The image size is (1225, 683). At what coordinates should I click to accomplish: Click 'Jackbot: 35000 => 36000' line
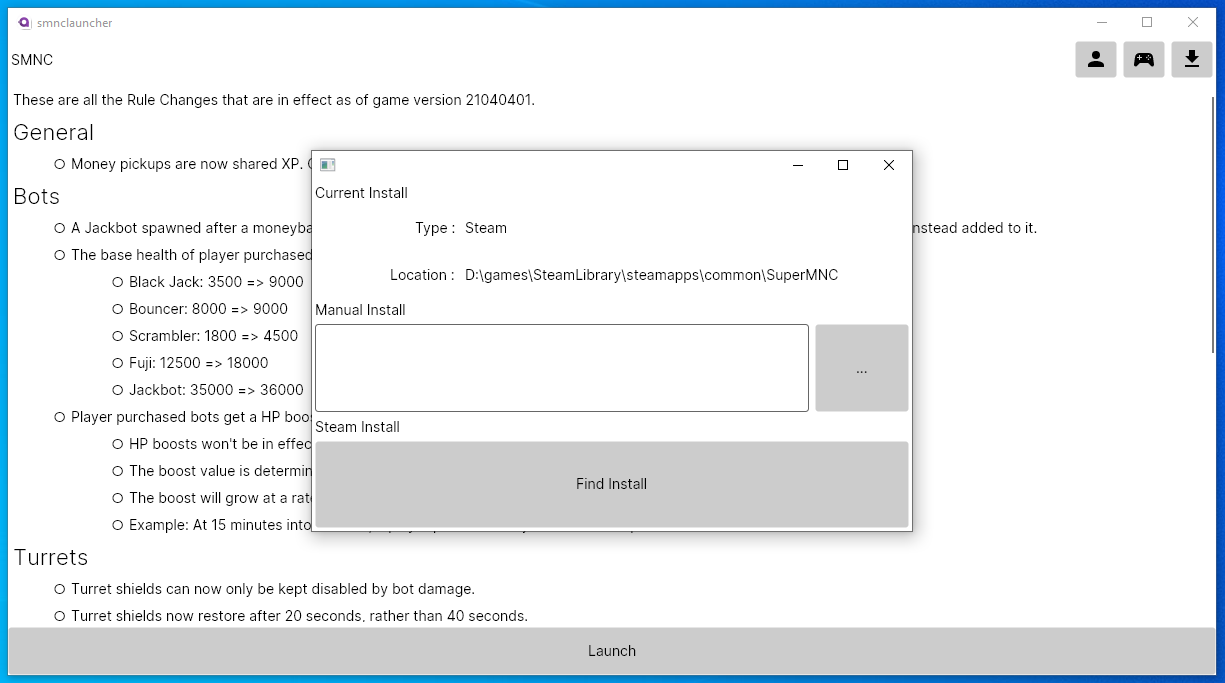point(216,390)
